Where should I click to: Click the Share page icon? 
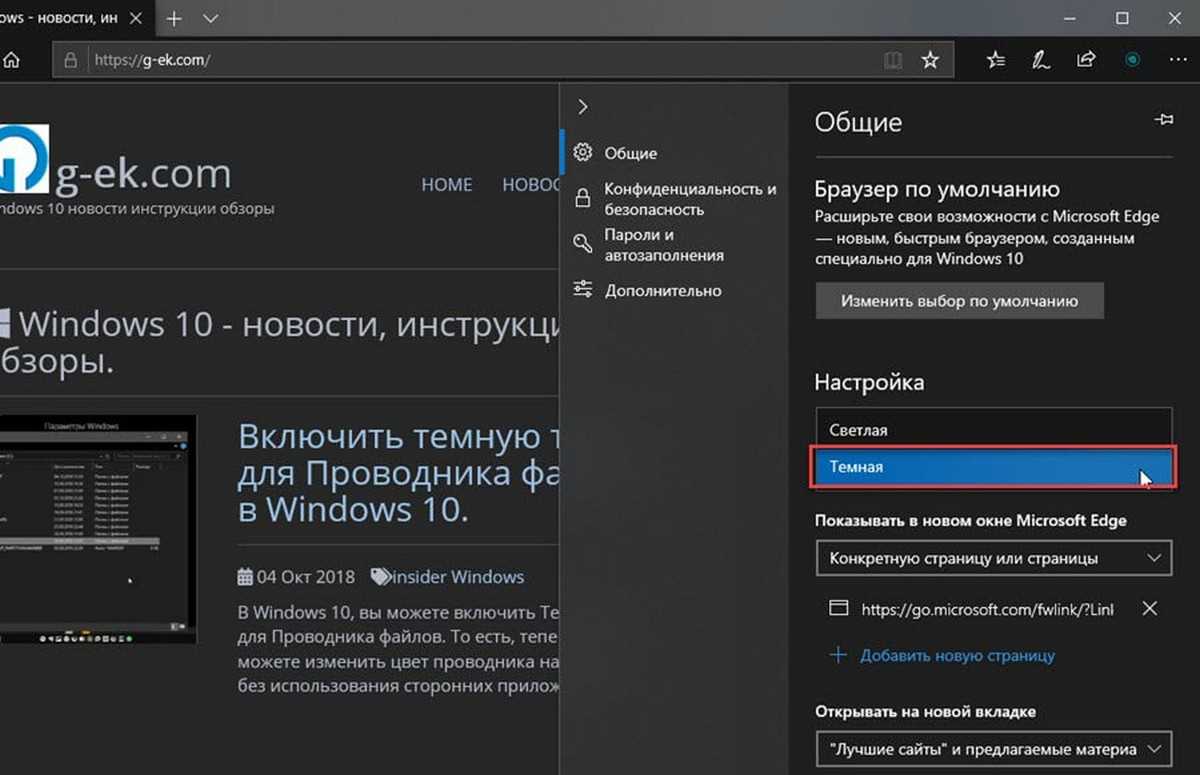[1086, 60]
